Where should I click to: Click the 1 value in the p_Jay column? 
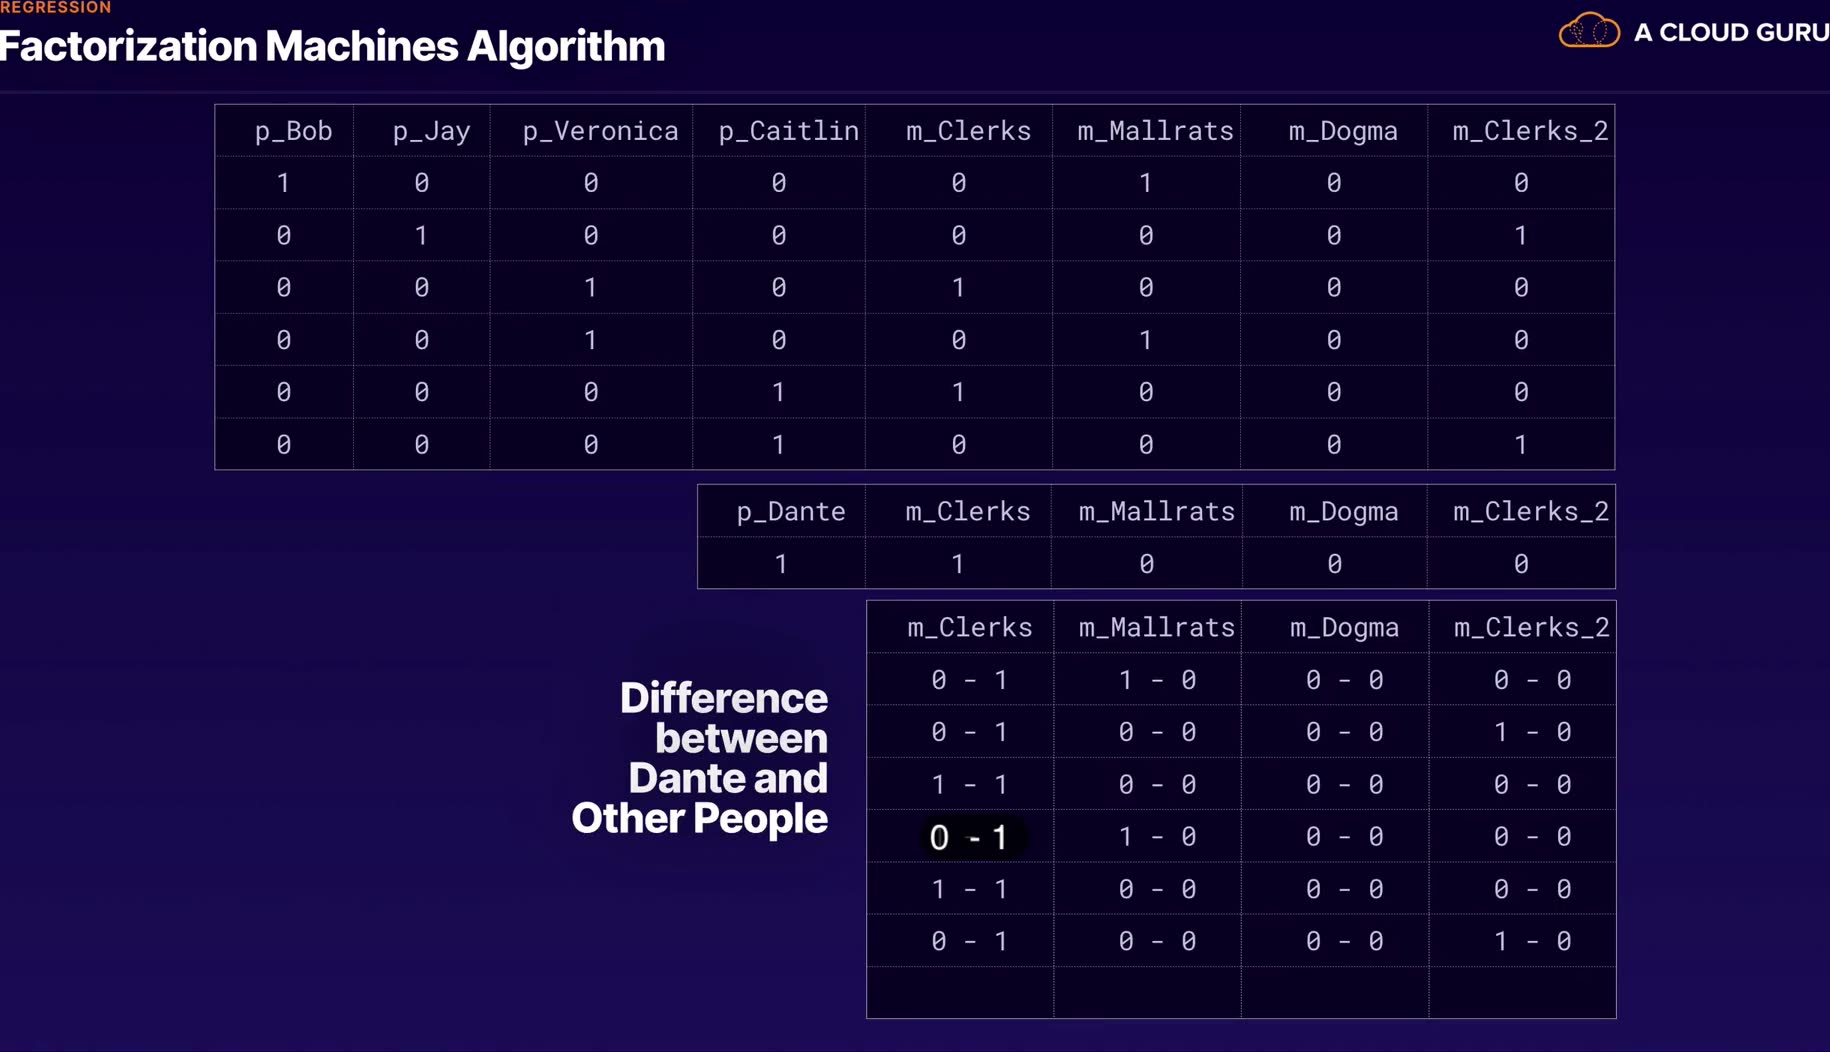421,236
